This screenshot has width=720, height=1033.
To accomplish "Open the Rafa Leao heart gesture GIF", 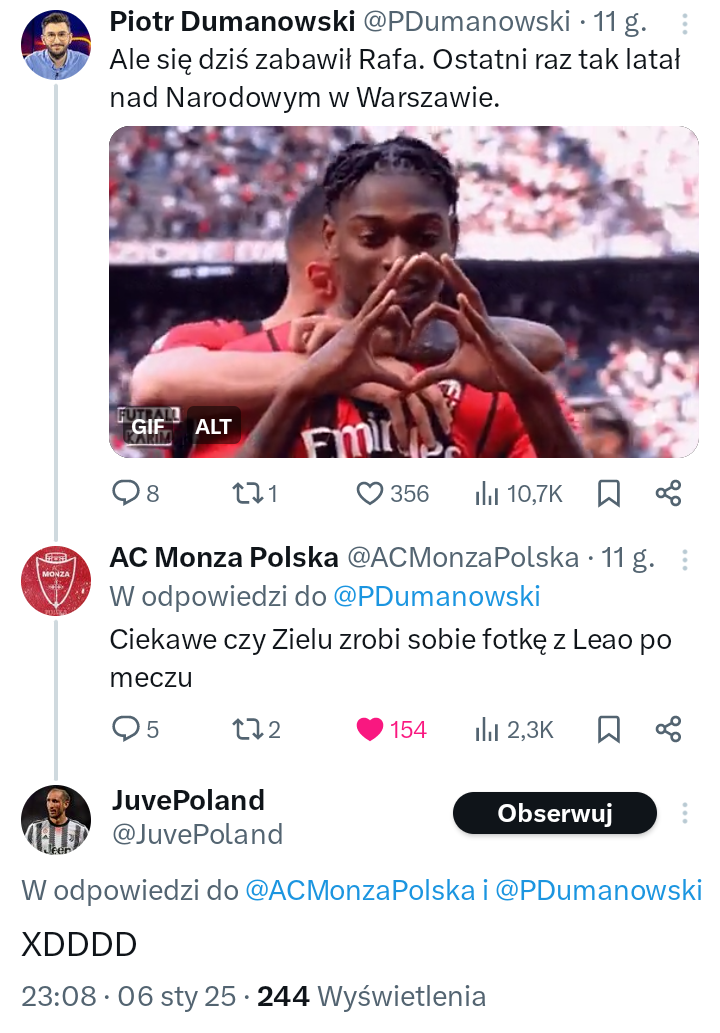I will (403, 290).
